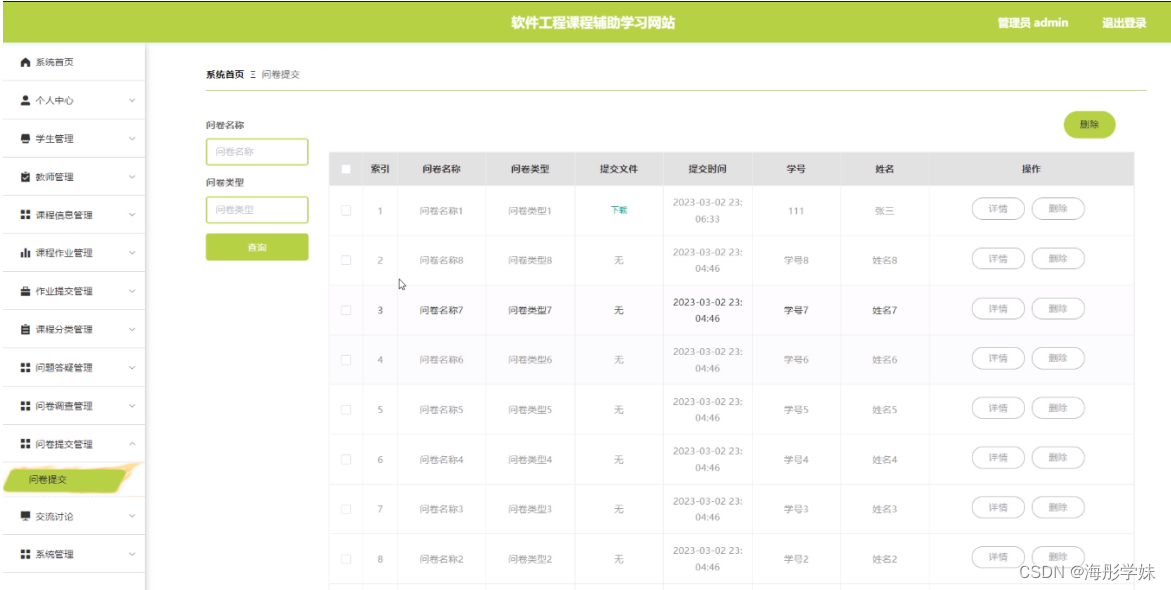The height and width of the screenshot is (590, 1171).
Task: Check the box for row 问卷名称7
Action: [346, 310]
